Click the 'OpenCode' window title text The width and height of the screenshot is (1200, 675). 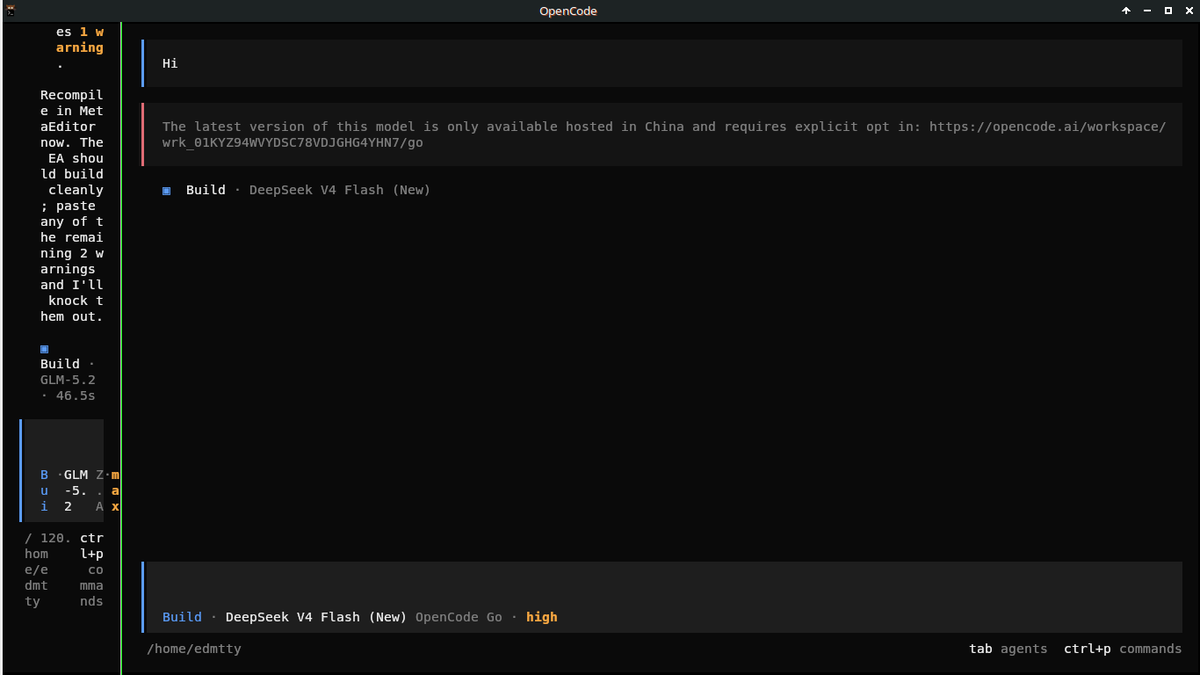pyautogui.click(x=568, y=11)
